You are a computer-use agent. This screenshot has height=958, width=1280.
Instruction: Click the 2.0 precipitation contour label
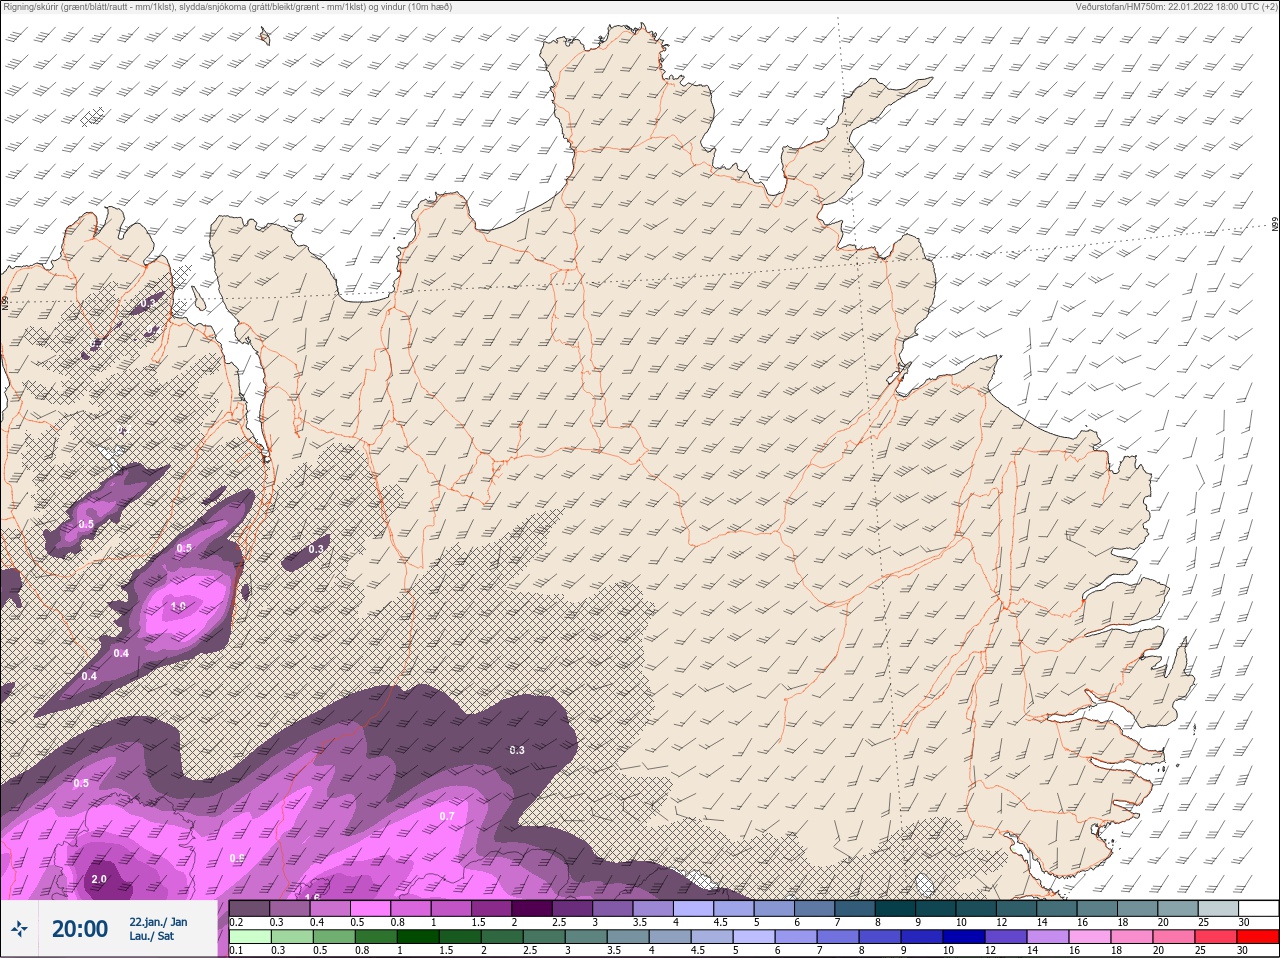click(x=99, y=879)
